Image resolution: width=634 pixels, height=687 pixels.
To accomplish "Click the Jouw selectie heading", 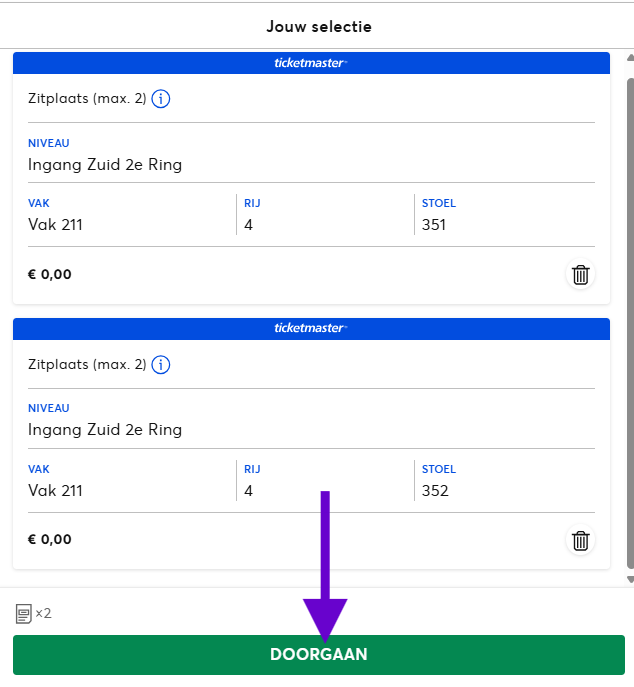I will pos(318,27).
